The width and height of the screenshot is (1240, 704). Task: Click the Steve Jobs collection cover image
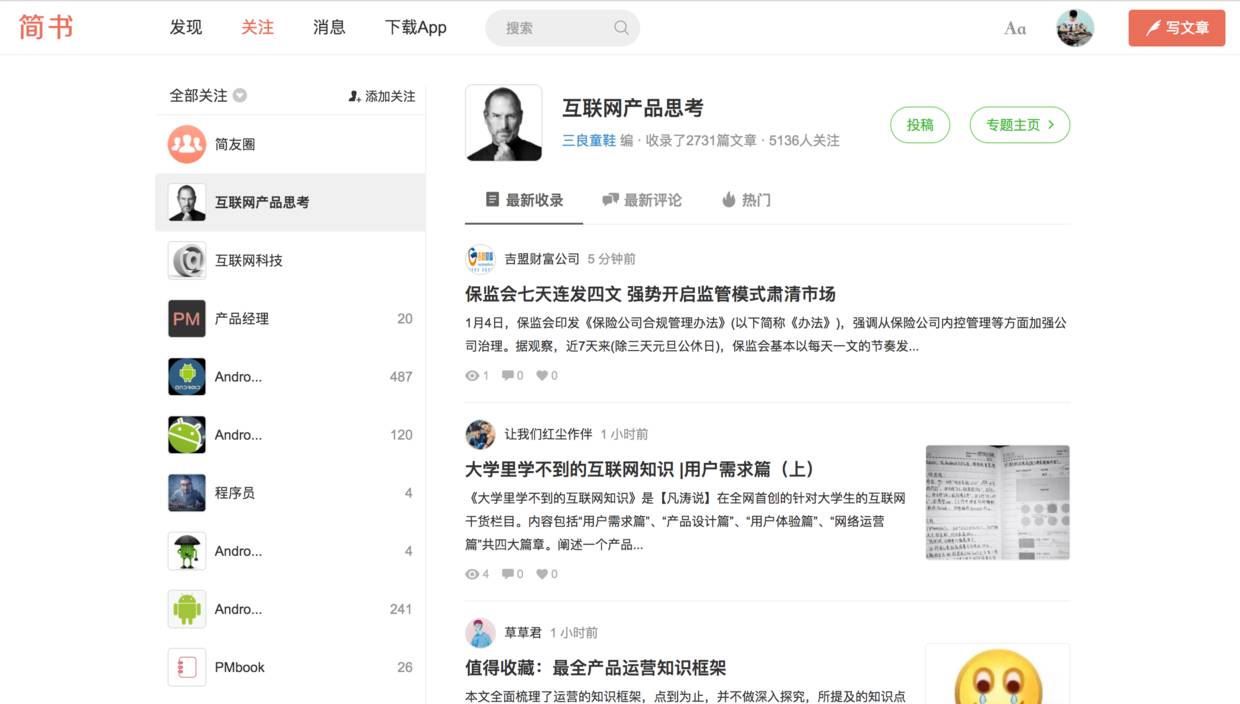pyautogui.click(x=504, y=123)
